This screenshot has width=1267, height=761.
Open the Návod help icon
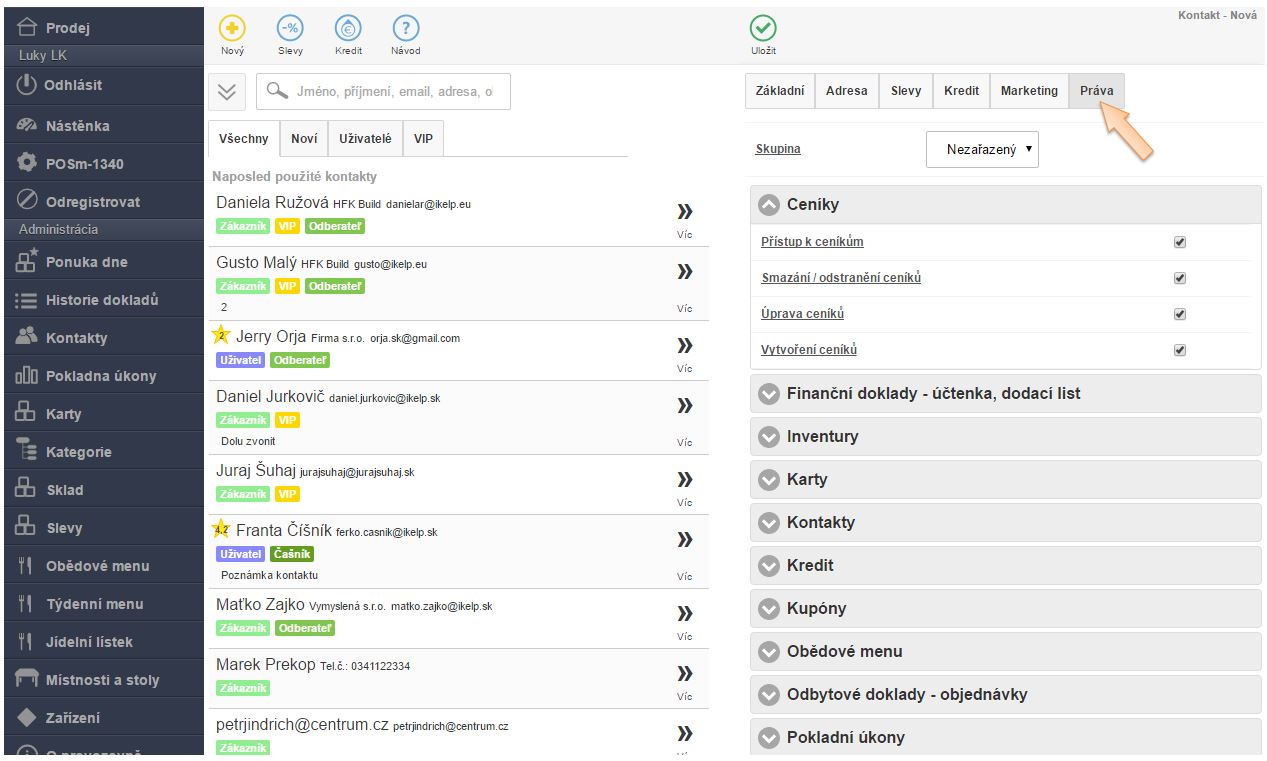point(405,29)
